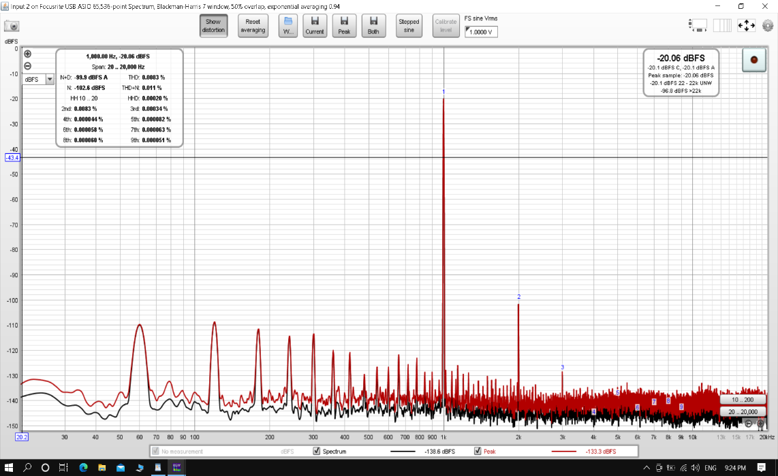The image size is (778, 476).
Task: Click the Peak -133.3 dBFS legend value
Action: [x=601, y=451]
